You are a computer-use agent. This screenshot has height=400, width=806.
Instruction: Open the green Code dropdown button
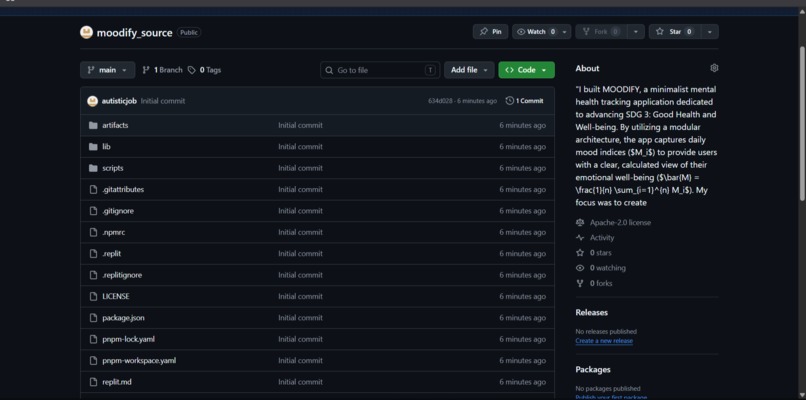[526, 70]
